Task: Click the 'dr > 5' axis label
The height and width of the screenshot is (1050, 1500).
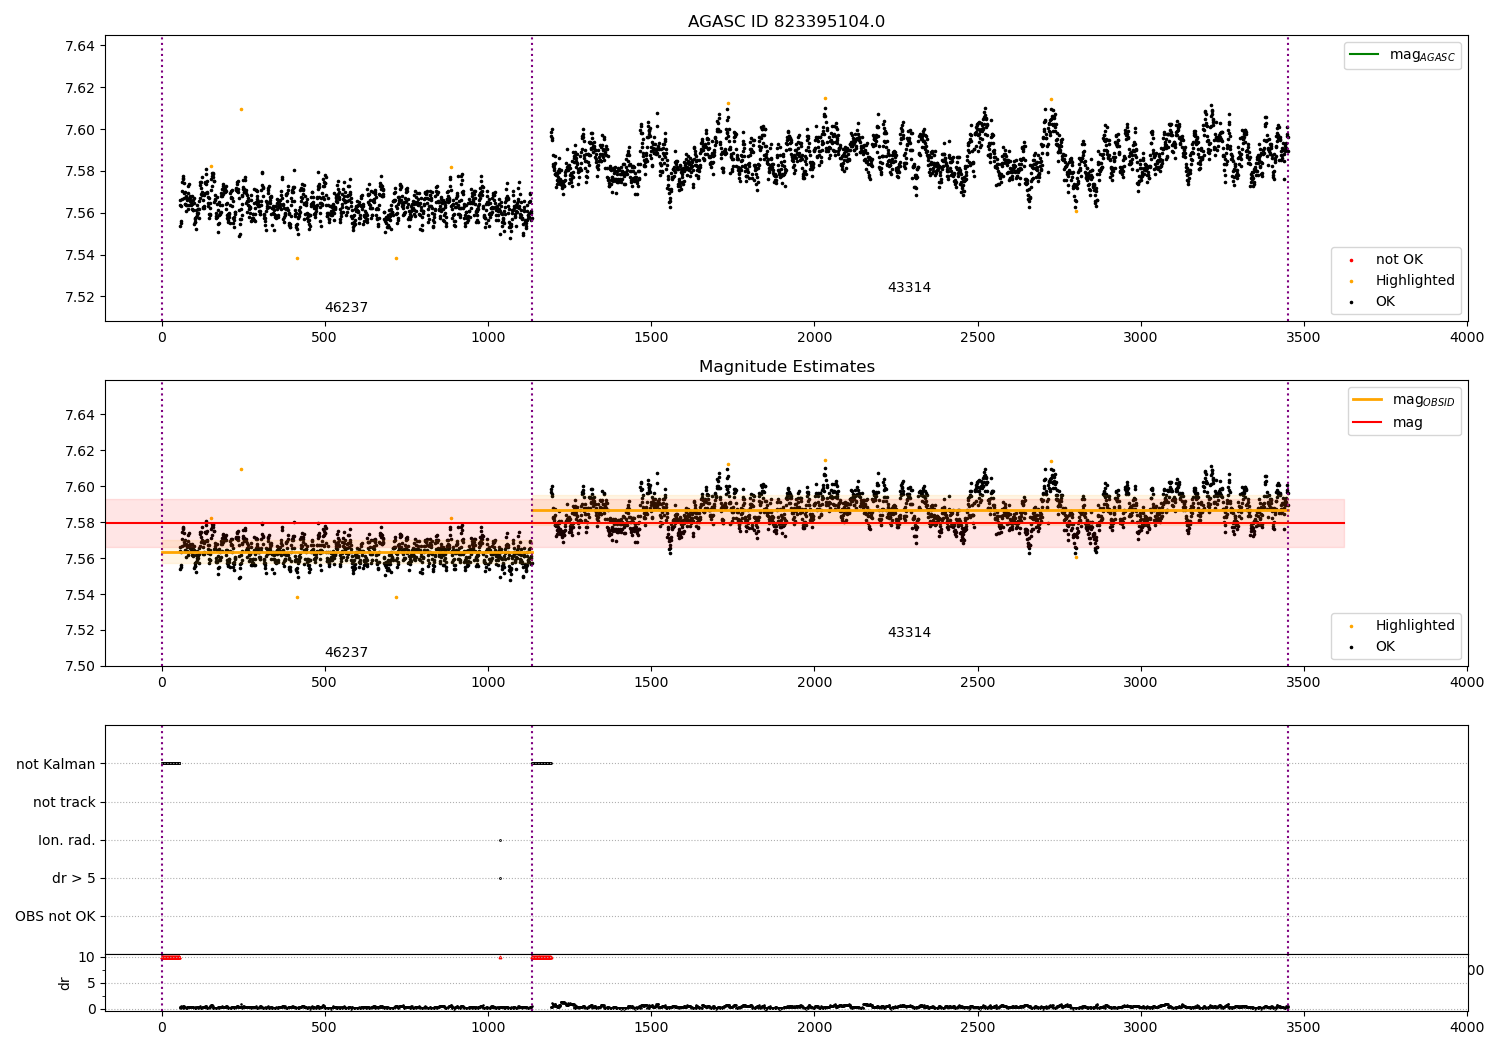Action: 74,879
